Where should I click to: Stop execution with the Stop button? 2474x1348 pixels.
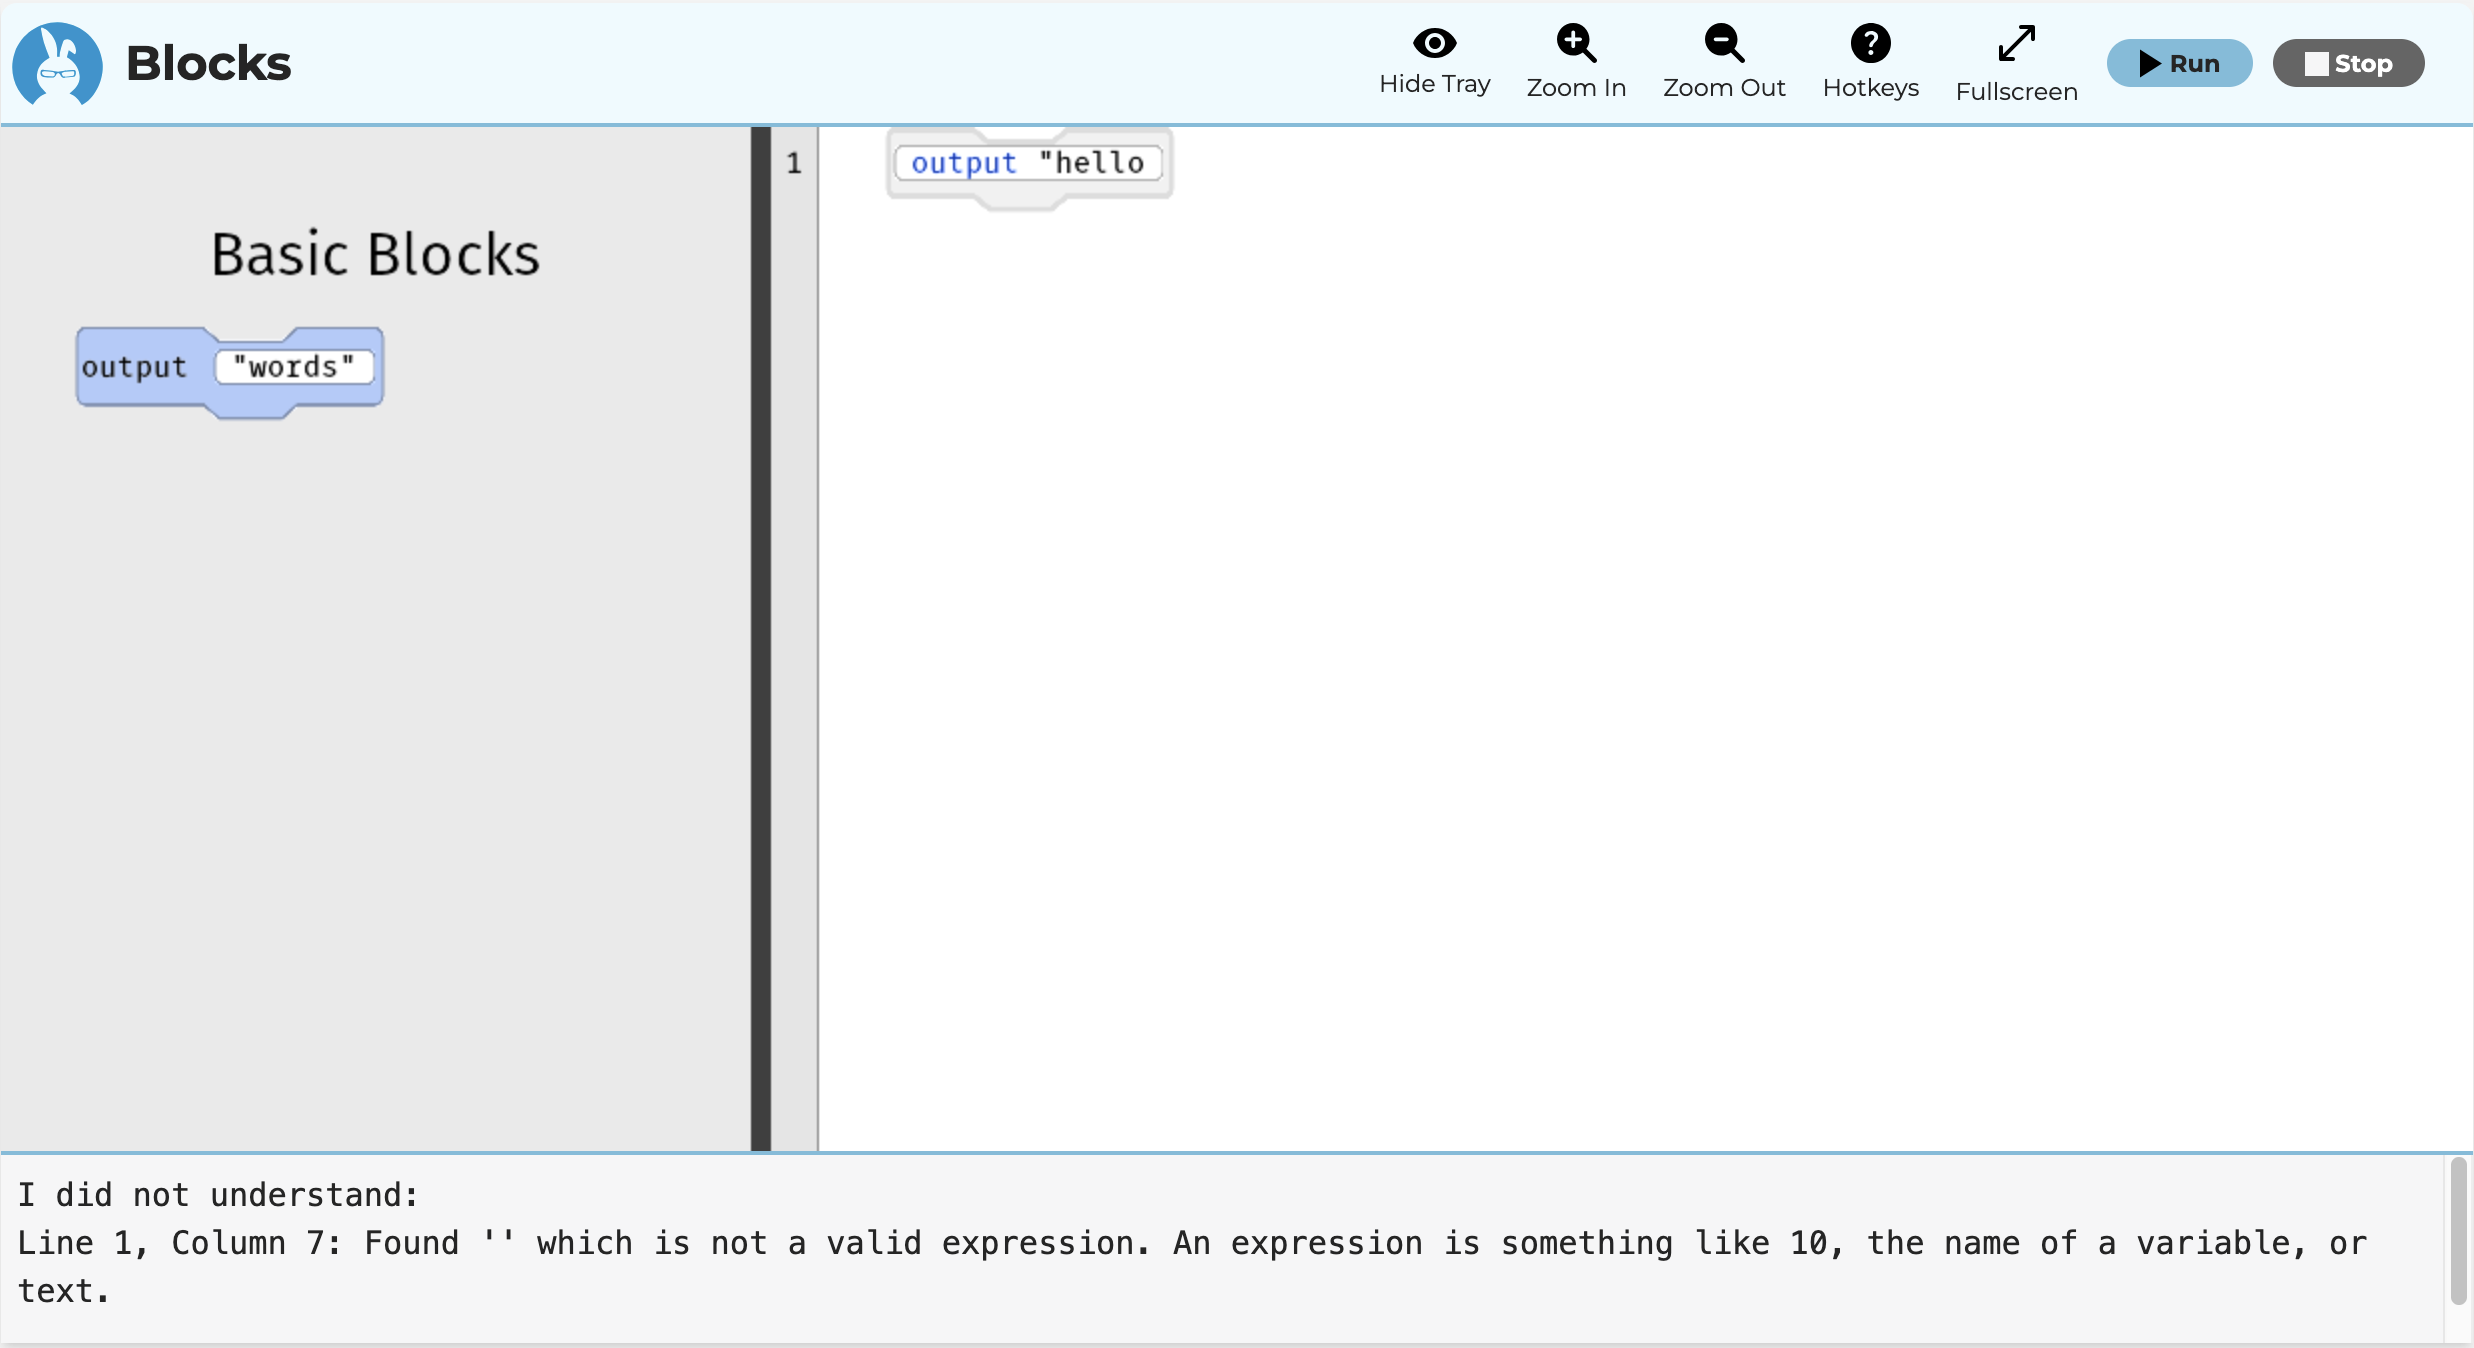coord(2348,63)
